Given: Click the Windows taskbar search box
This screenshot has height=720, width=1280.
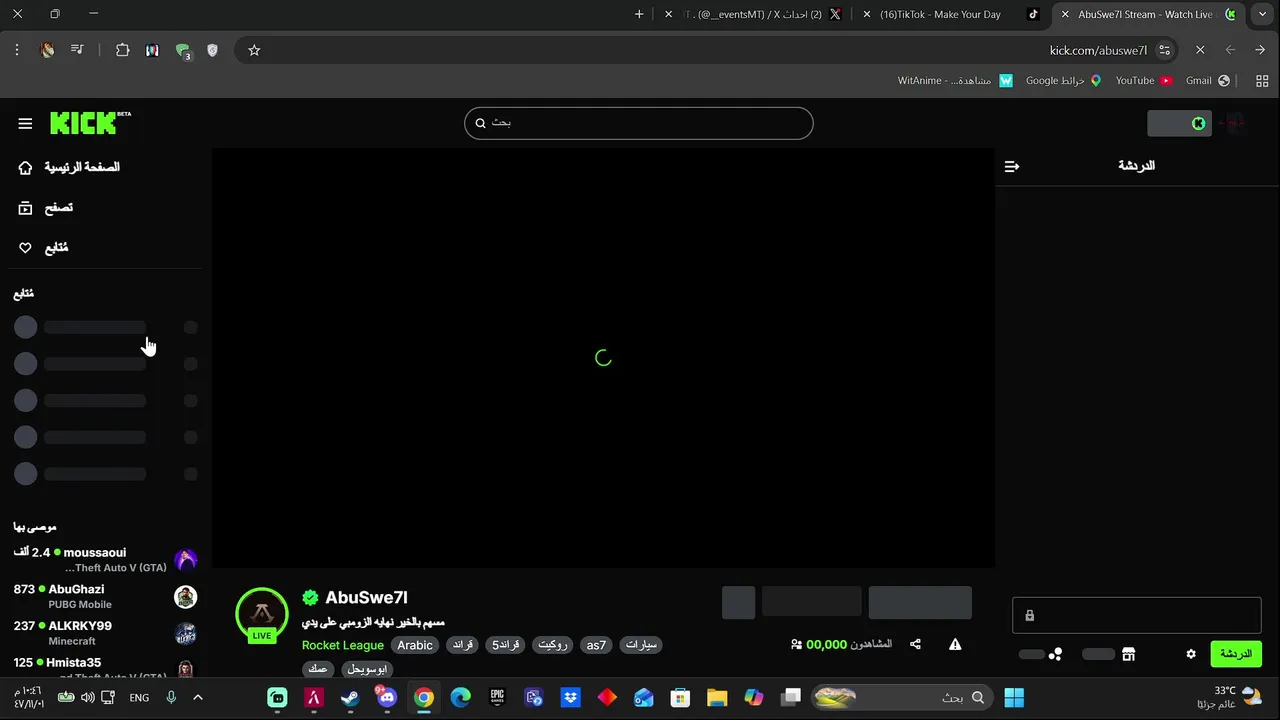Looking at the screenshot, I should 903,697.
